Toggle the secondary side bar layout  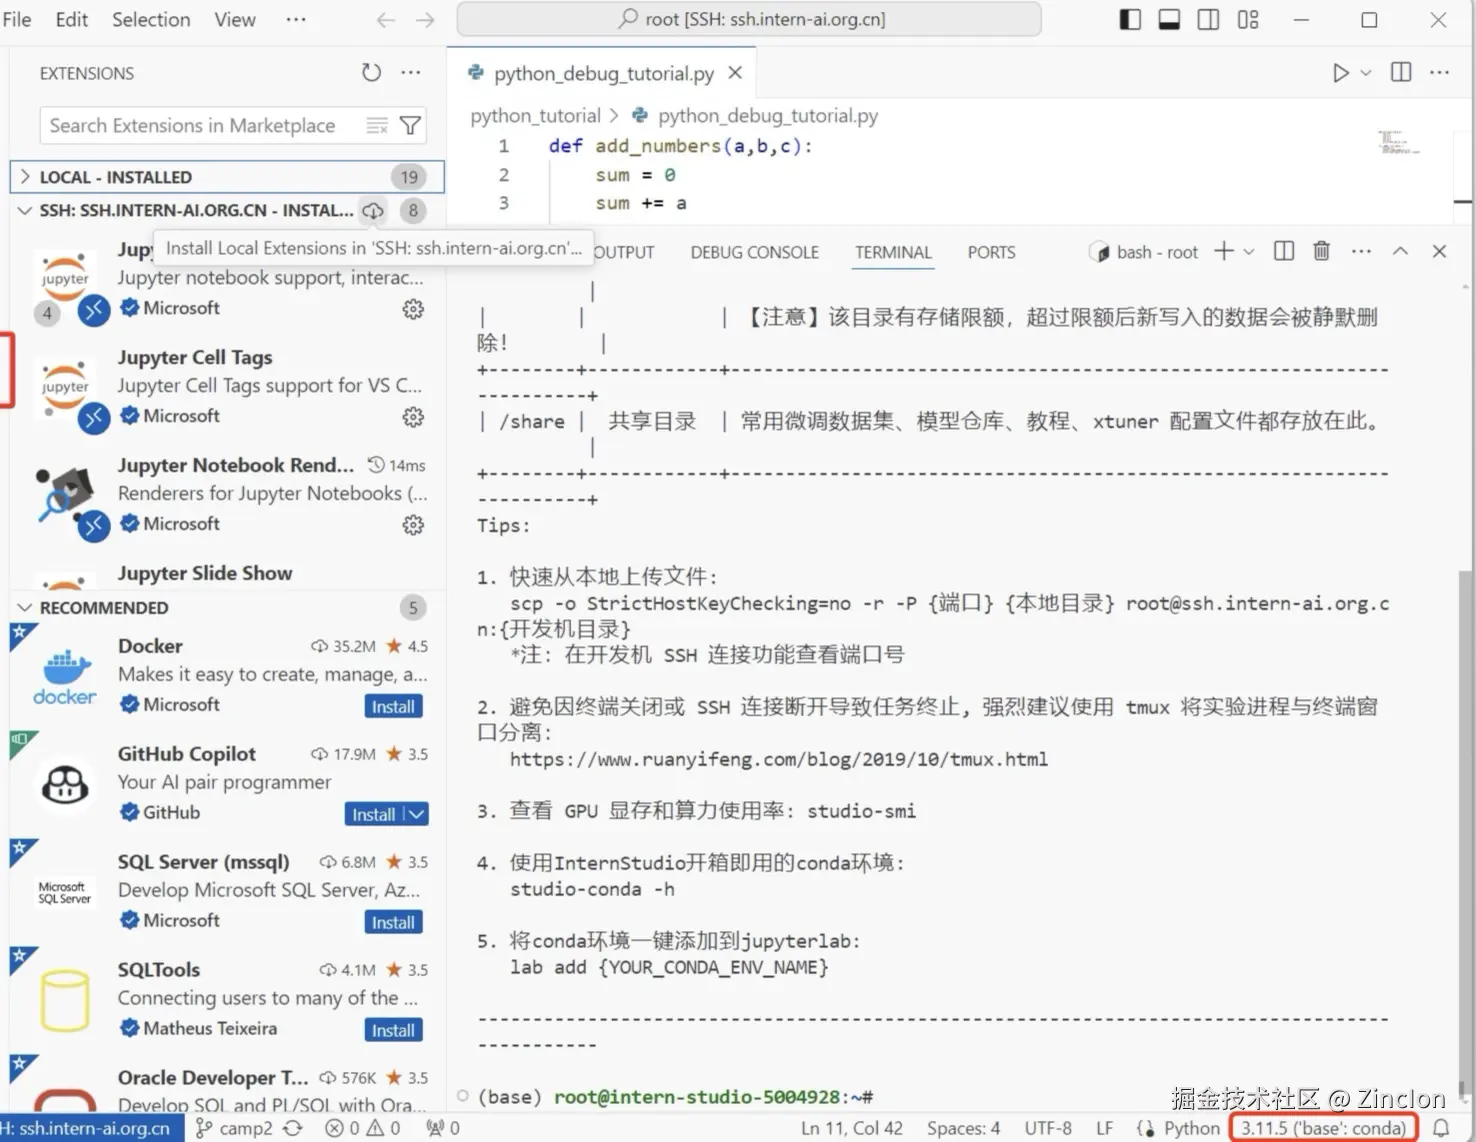click(1208, 20)
